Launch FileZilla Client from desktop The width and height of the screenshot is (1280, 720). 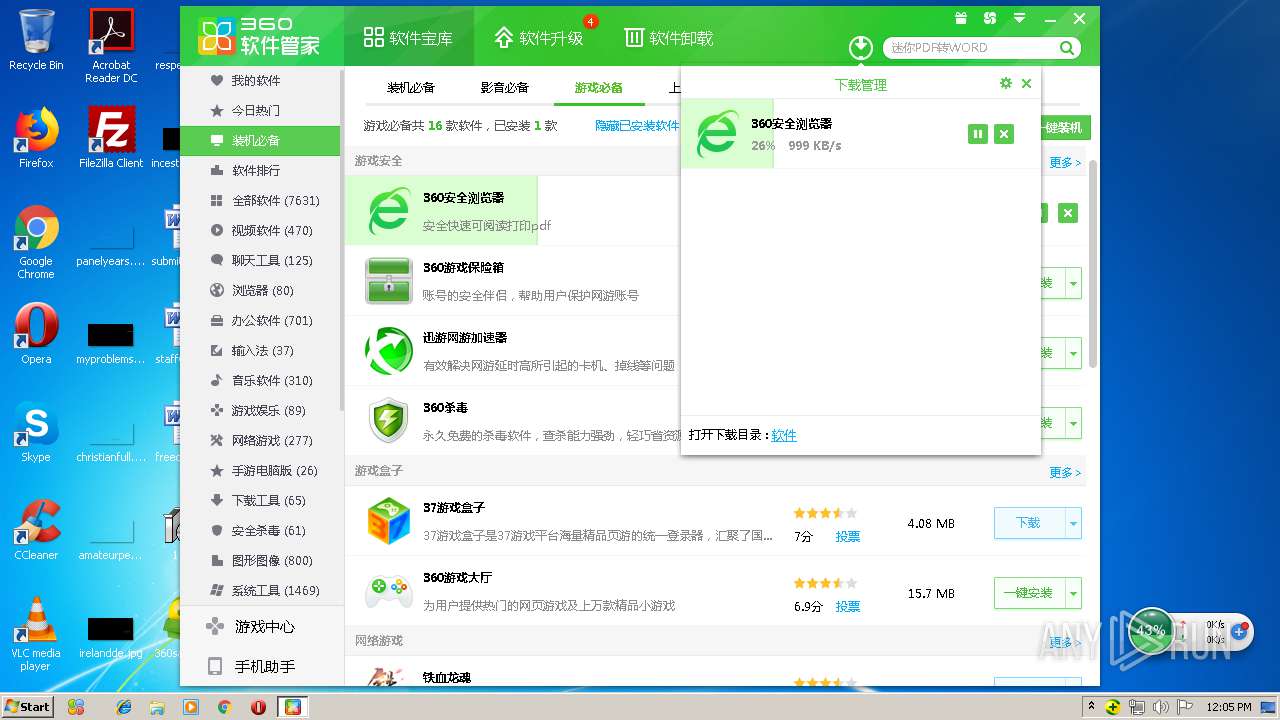(x=112, y=138)
